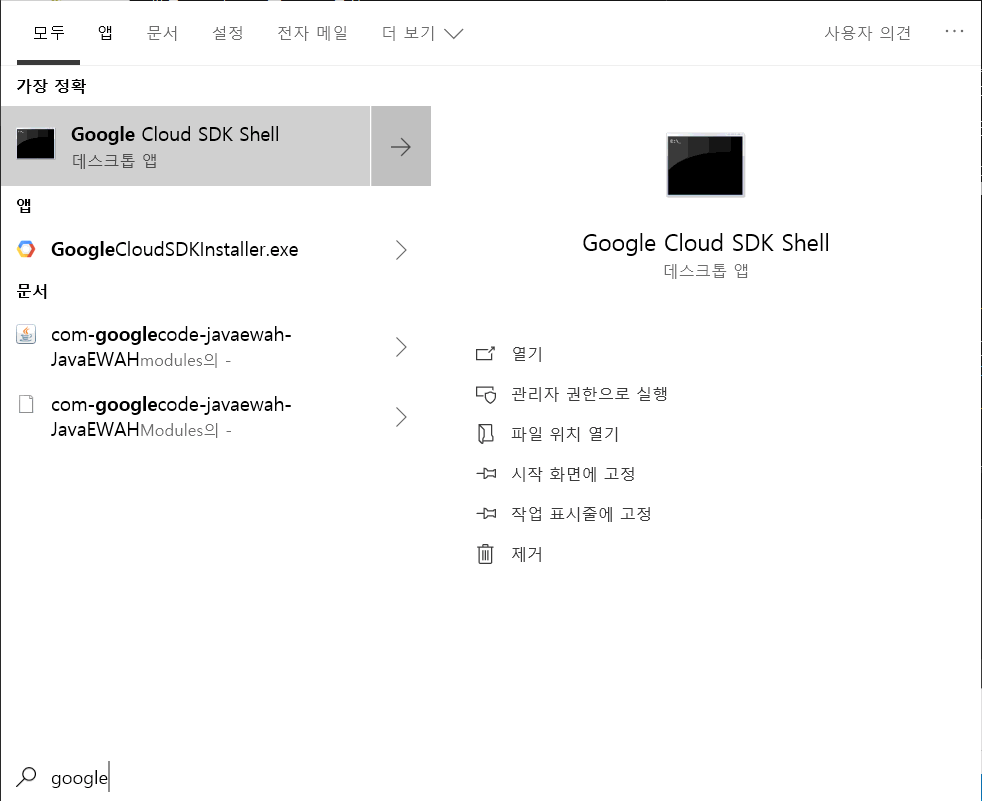Switch to the 모두 tab

[48, 33]
